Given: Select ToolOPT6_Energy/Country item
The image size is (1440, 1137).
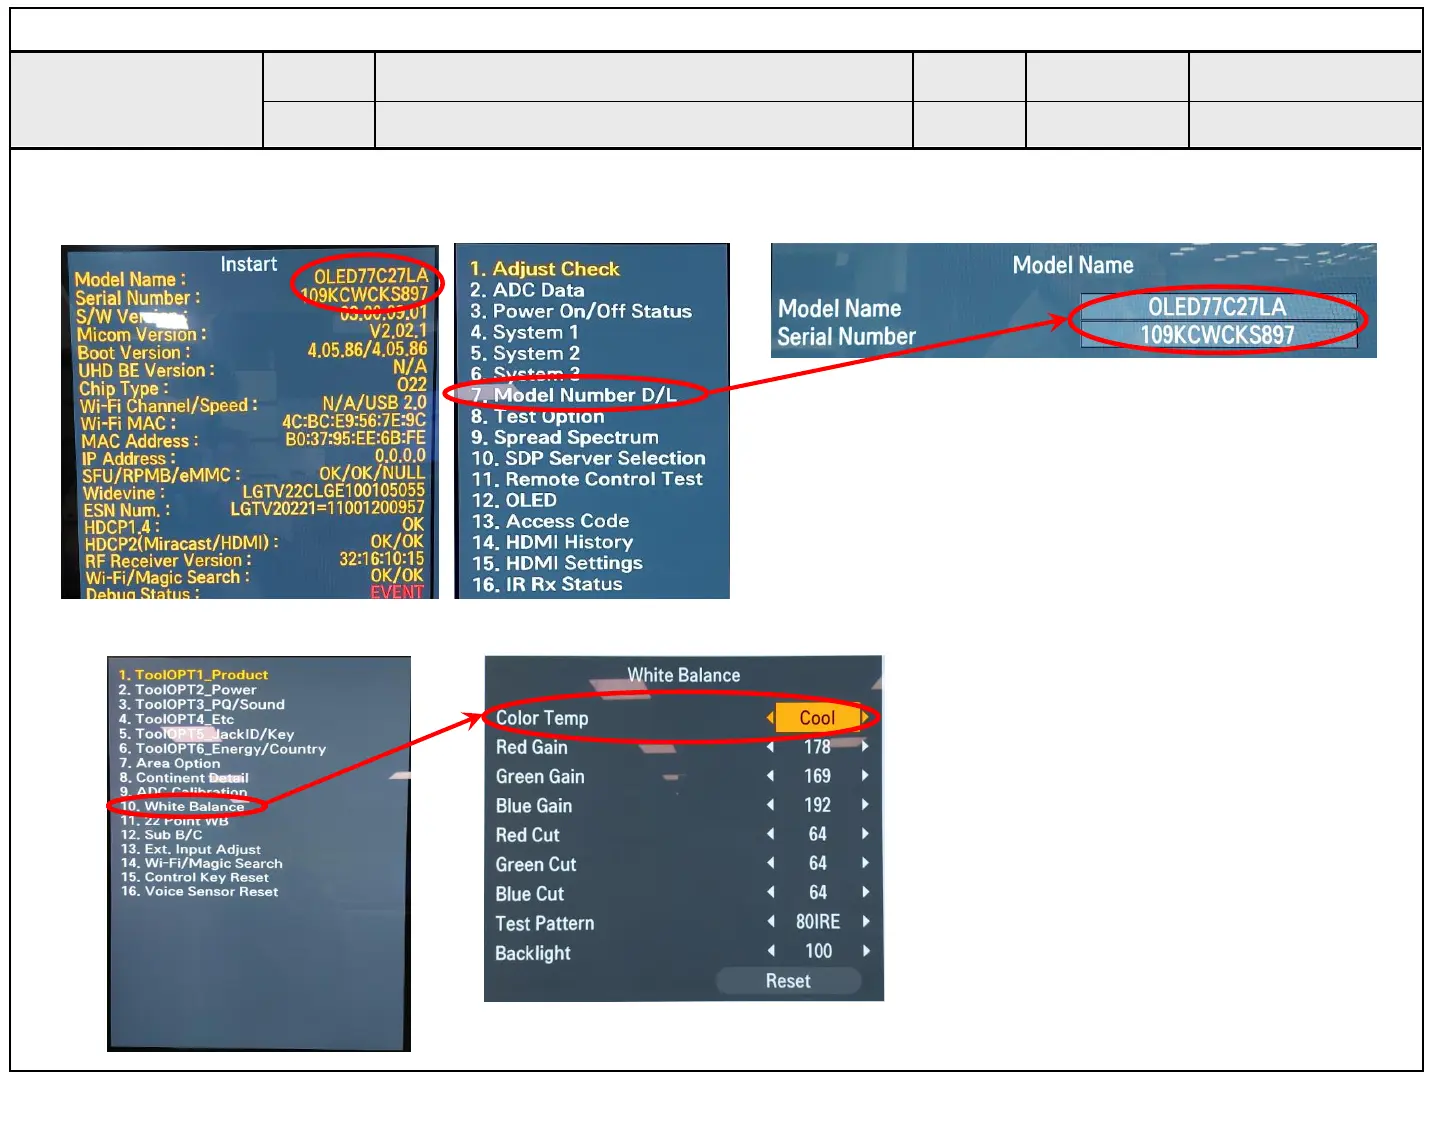Looking at the screenshot, I should point(222,749).
